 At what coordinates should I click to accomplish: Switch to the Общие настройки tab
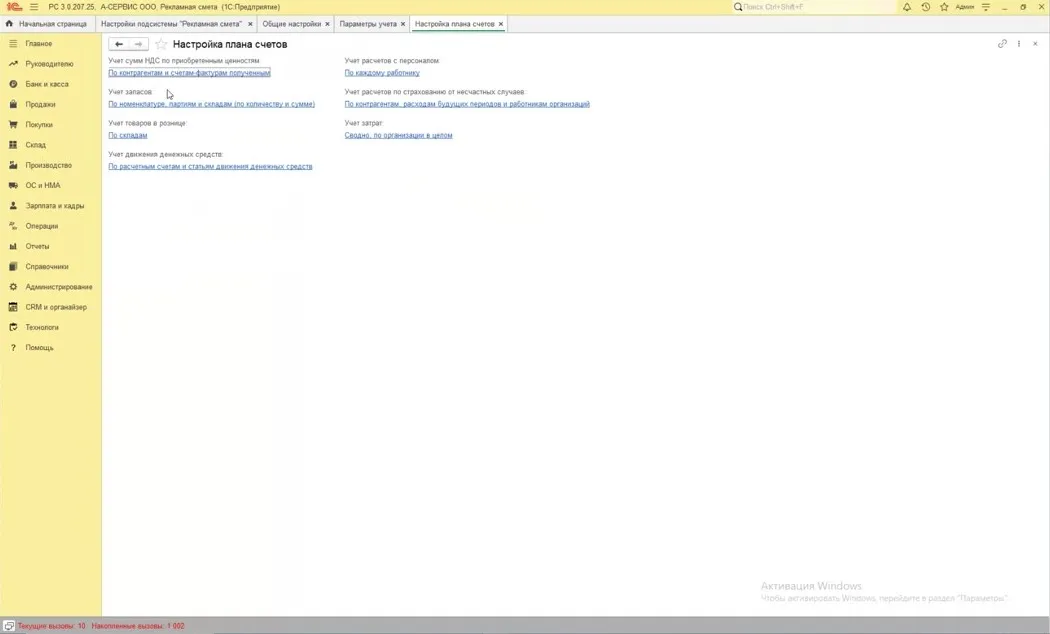[x=291, y=23]
